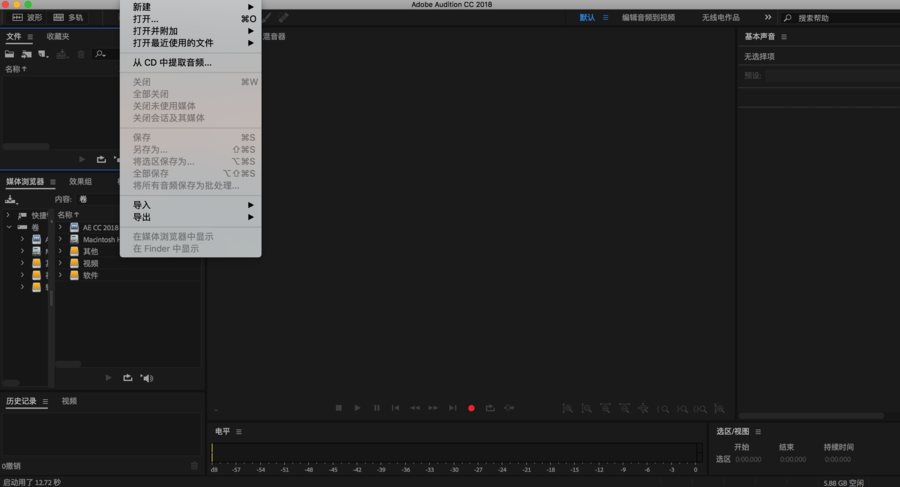Show more workspaces via double chevron

[768, 17]
